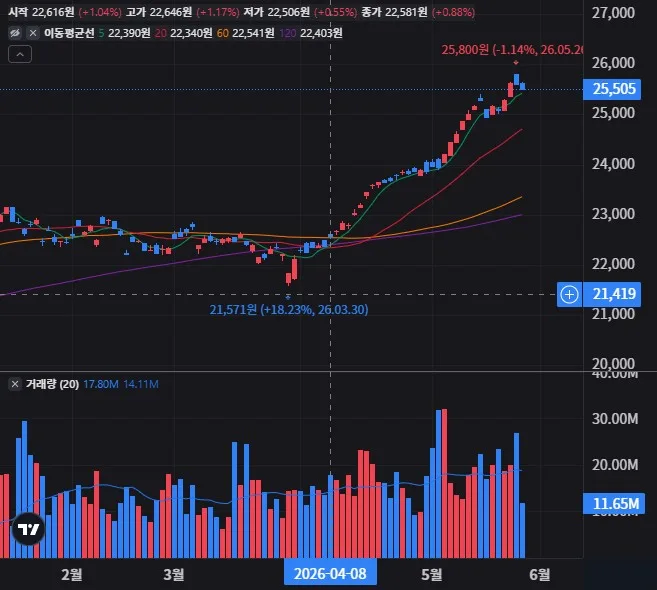Click the 120-day average value 22,403원

pos(321,33)
